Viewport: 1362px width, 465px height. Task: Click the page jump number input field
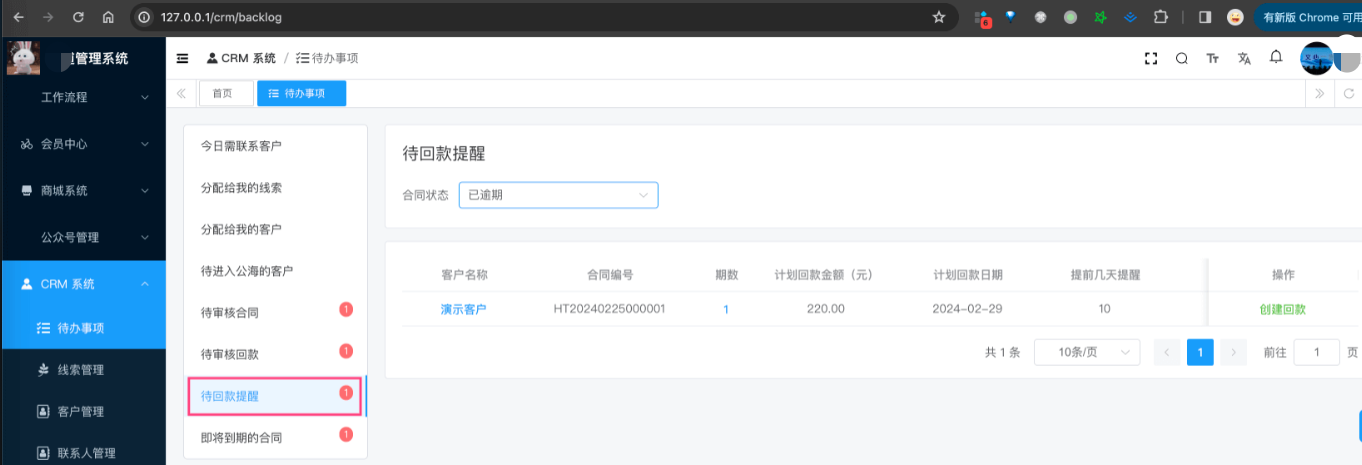point(1316,352)
